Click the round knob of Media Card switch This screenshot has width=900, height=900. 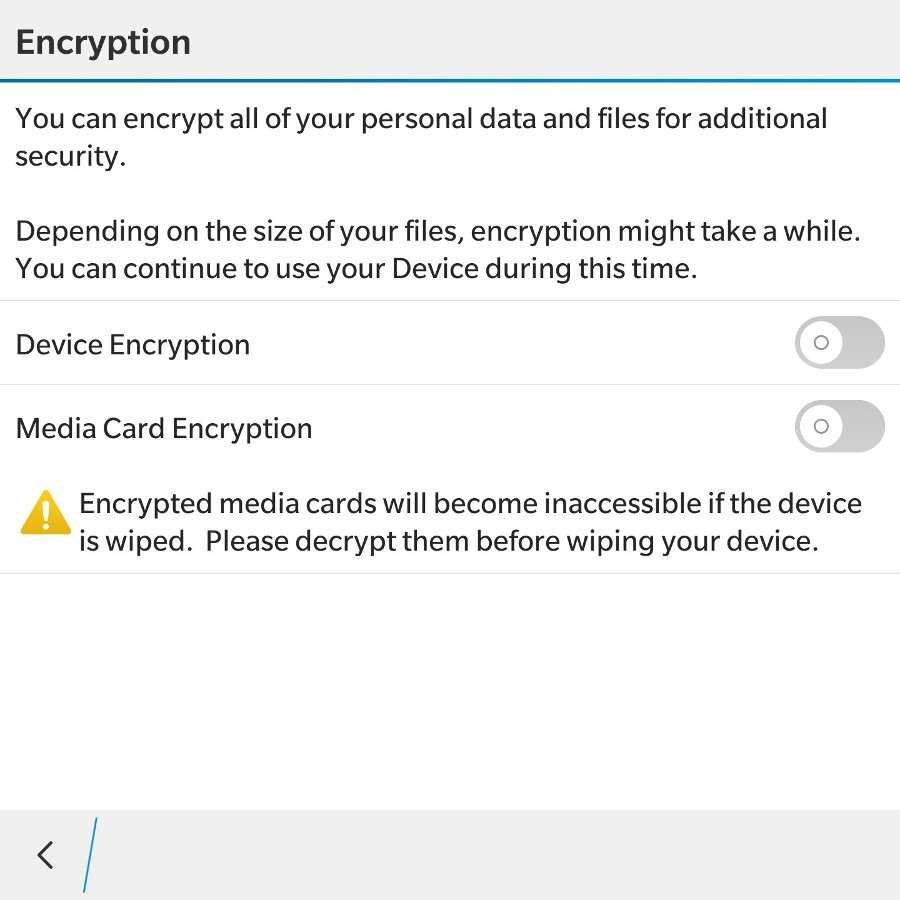pyautogui.click(x=821, y=427)
